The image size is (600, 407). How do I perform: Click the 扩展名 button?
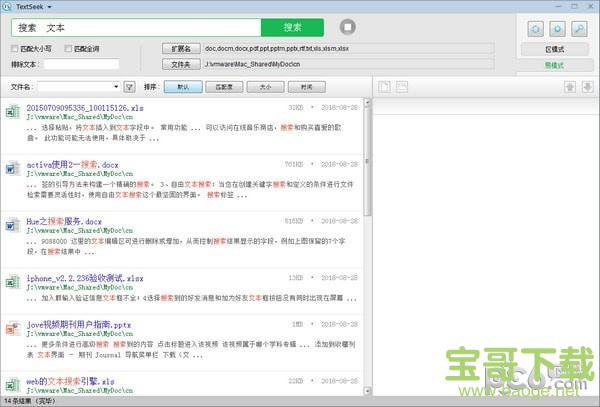coord(181,49)
